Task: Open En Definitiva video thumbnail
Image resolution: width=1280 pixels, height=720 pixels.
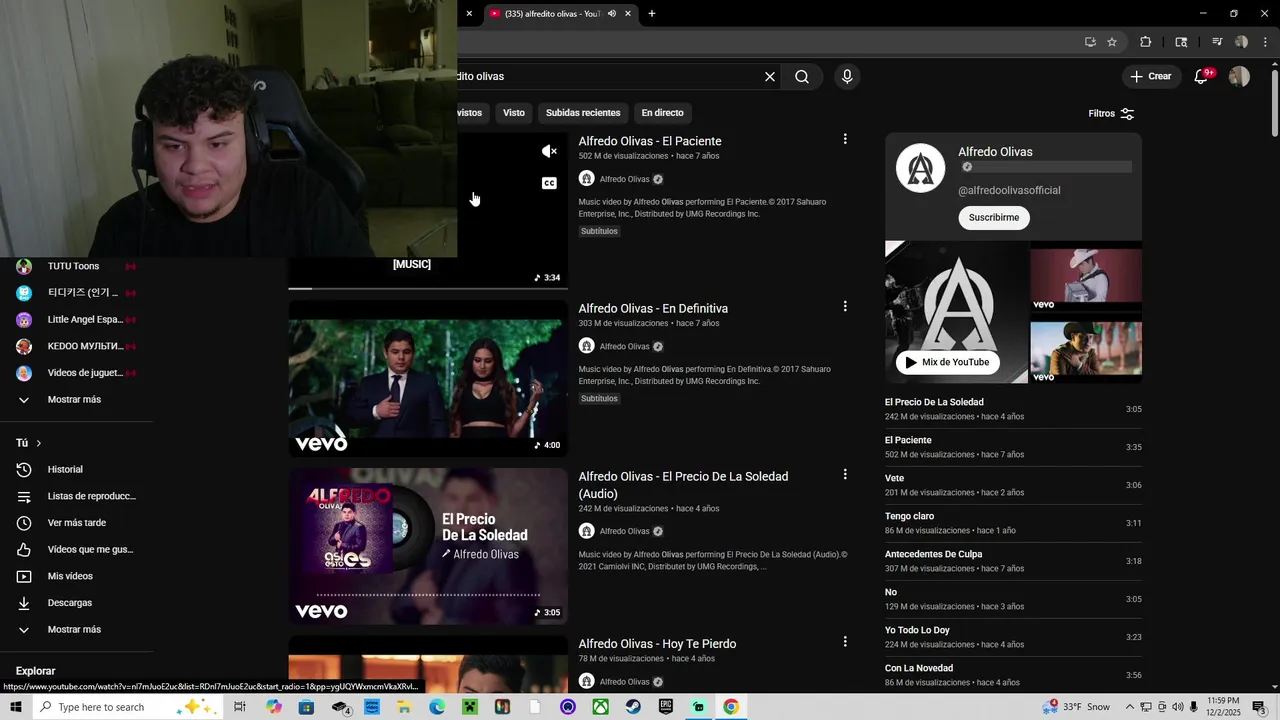Action: coord(428,379)
